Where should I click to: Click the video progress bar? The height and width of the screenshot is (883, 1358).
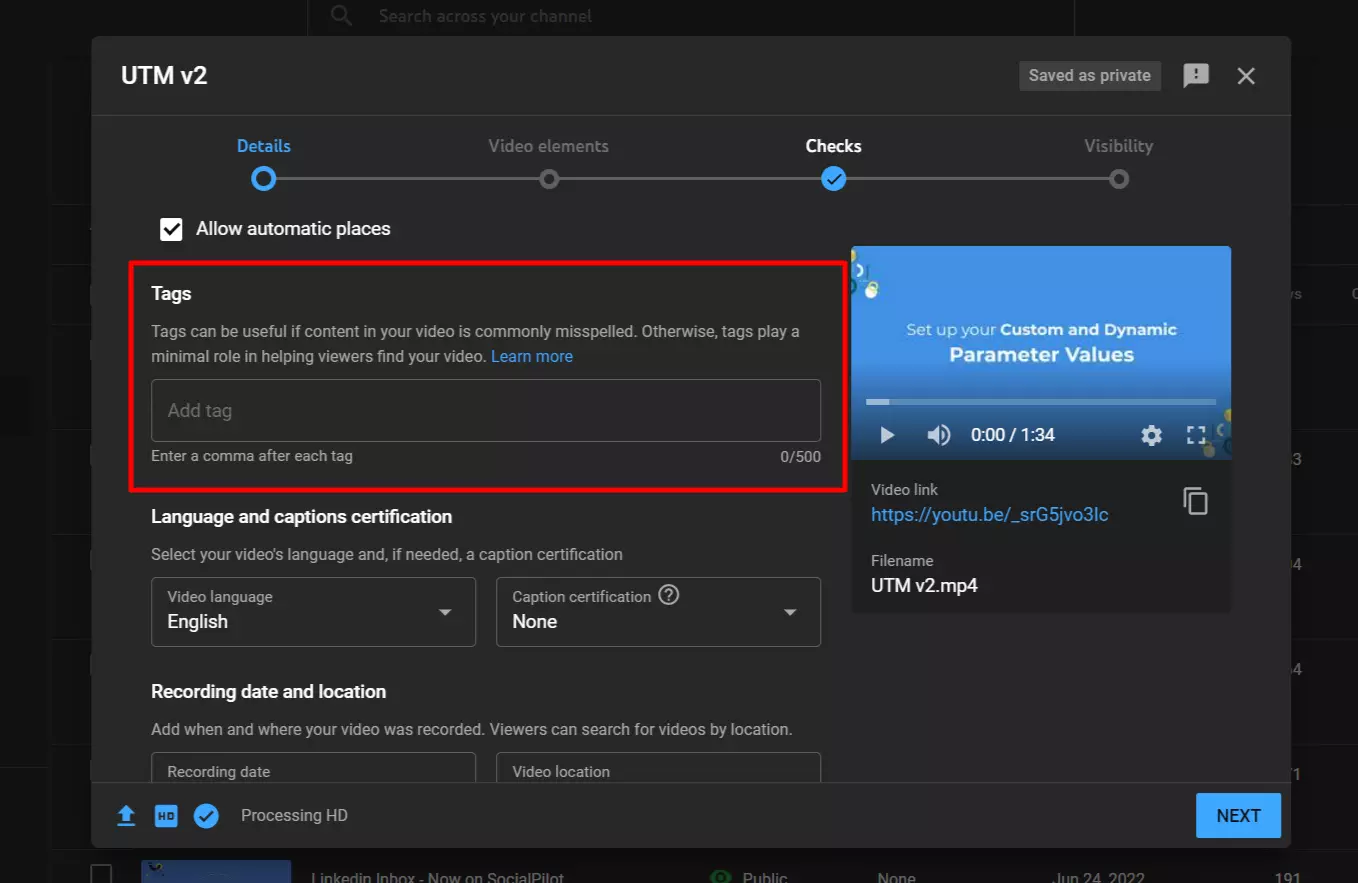click(1040, 402)
